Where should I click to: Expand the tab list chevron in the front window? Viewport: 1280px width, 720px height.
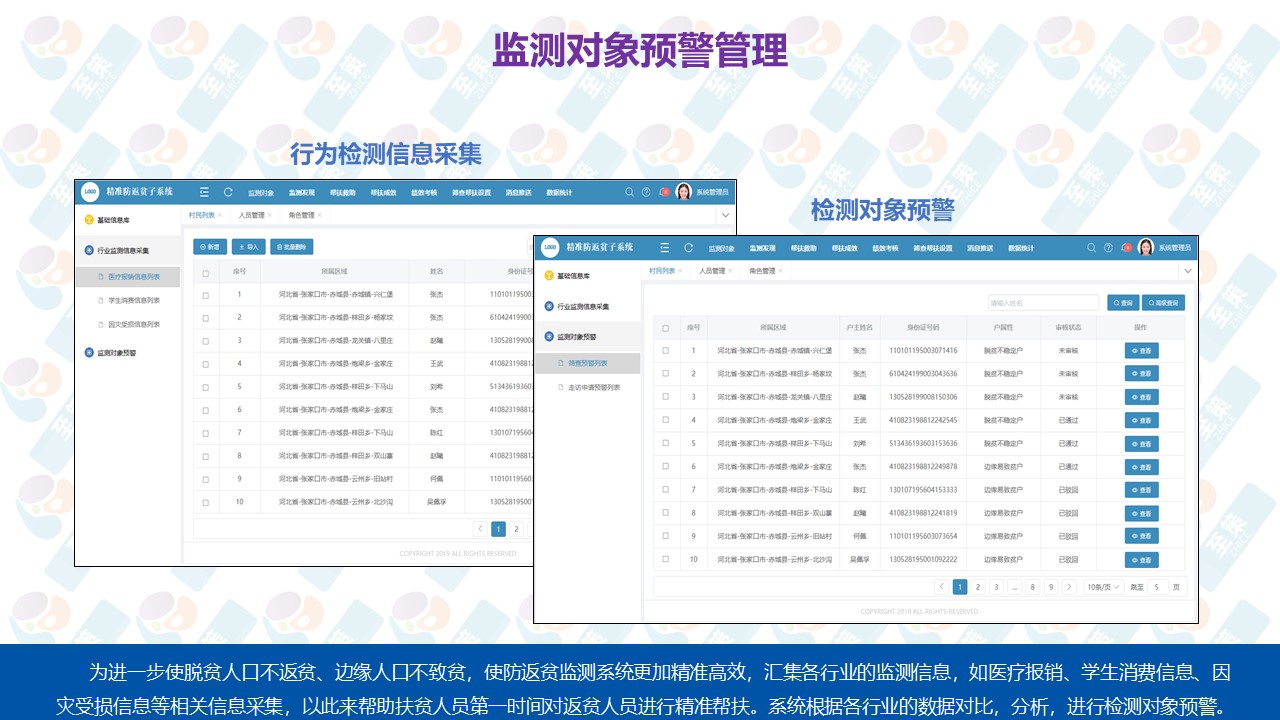tap(1188, 271)
